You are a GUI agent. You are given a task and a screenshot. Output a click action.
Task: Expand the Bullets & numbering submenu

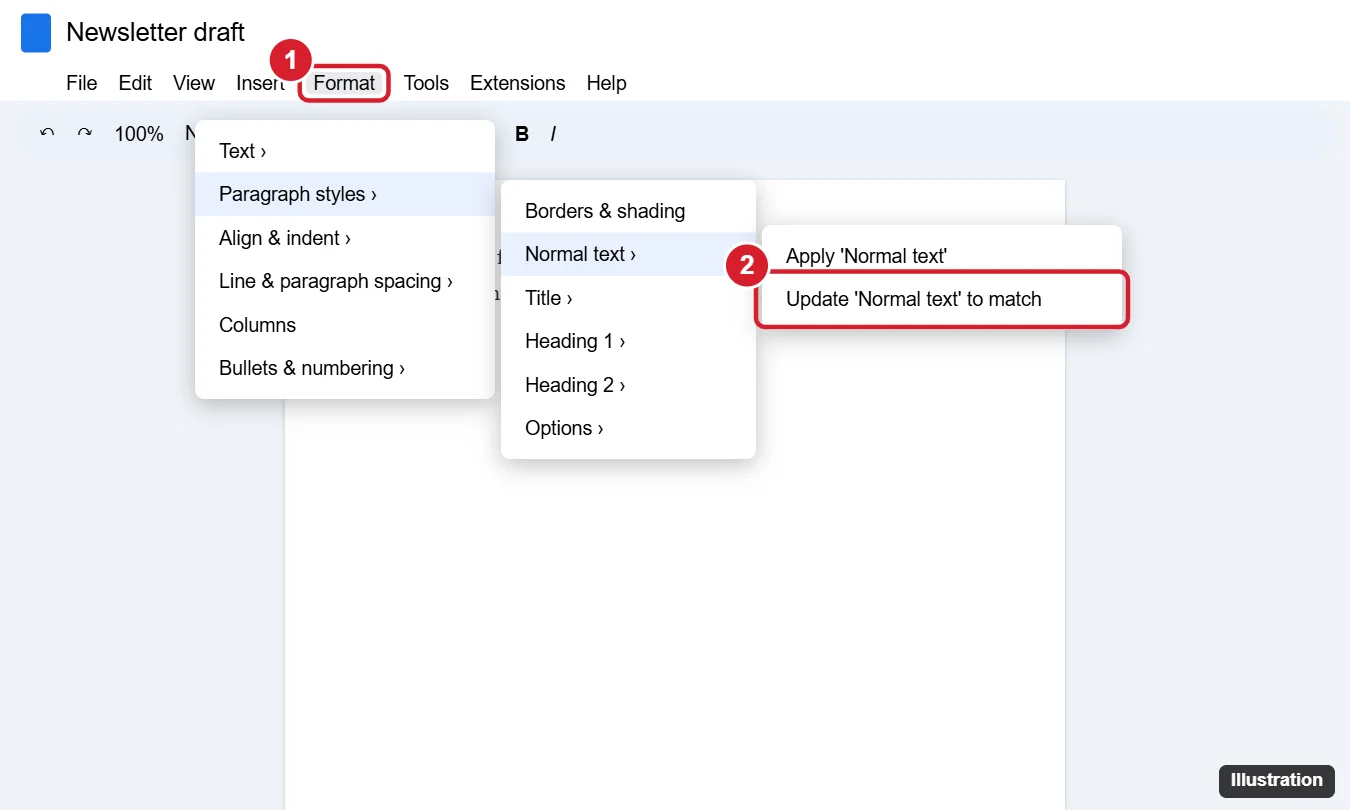(345, 368)
